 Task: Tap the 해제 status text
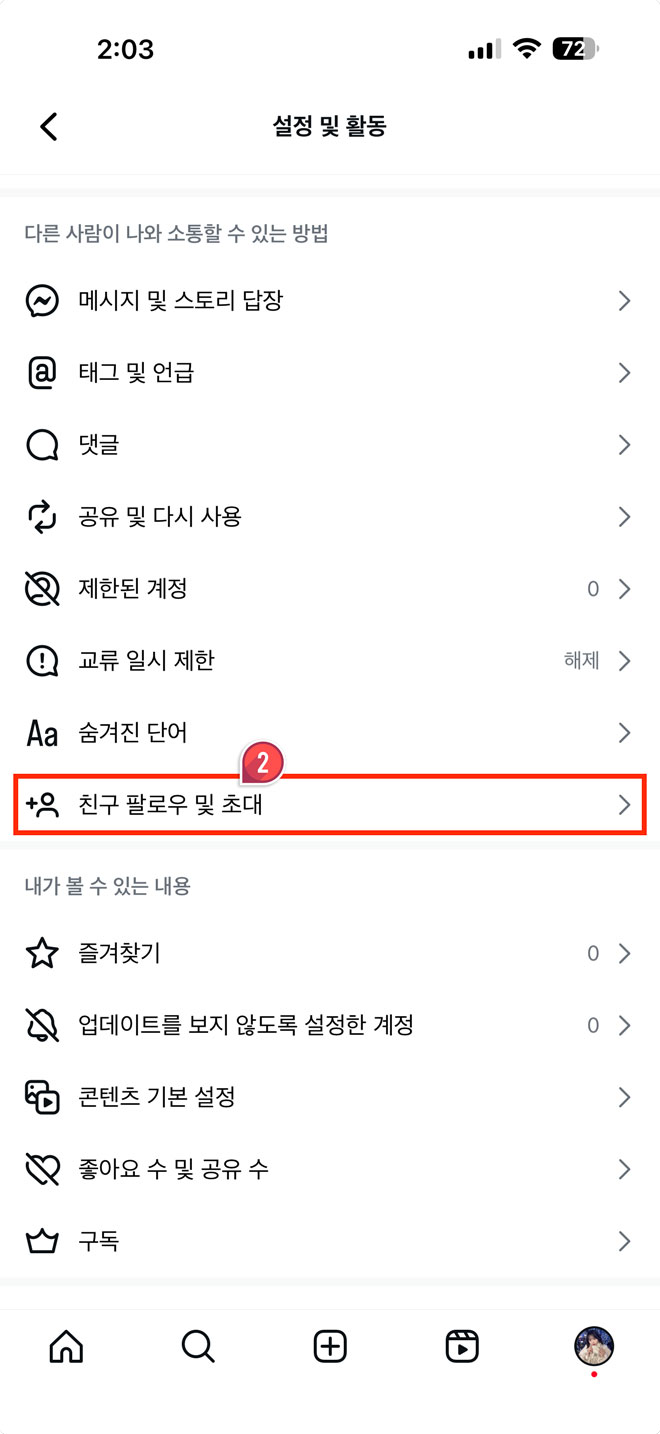tap(581, 661)
